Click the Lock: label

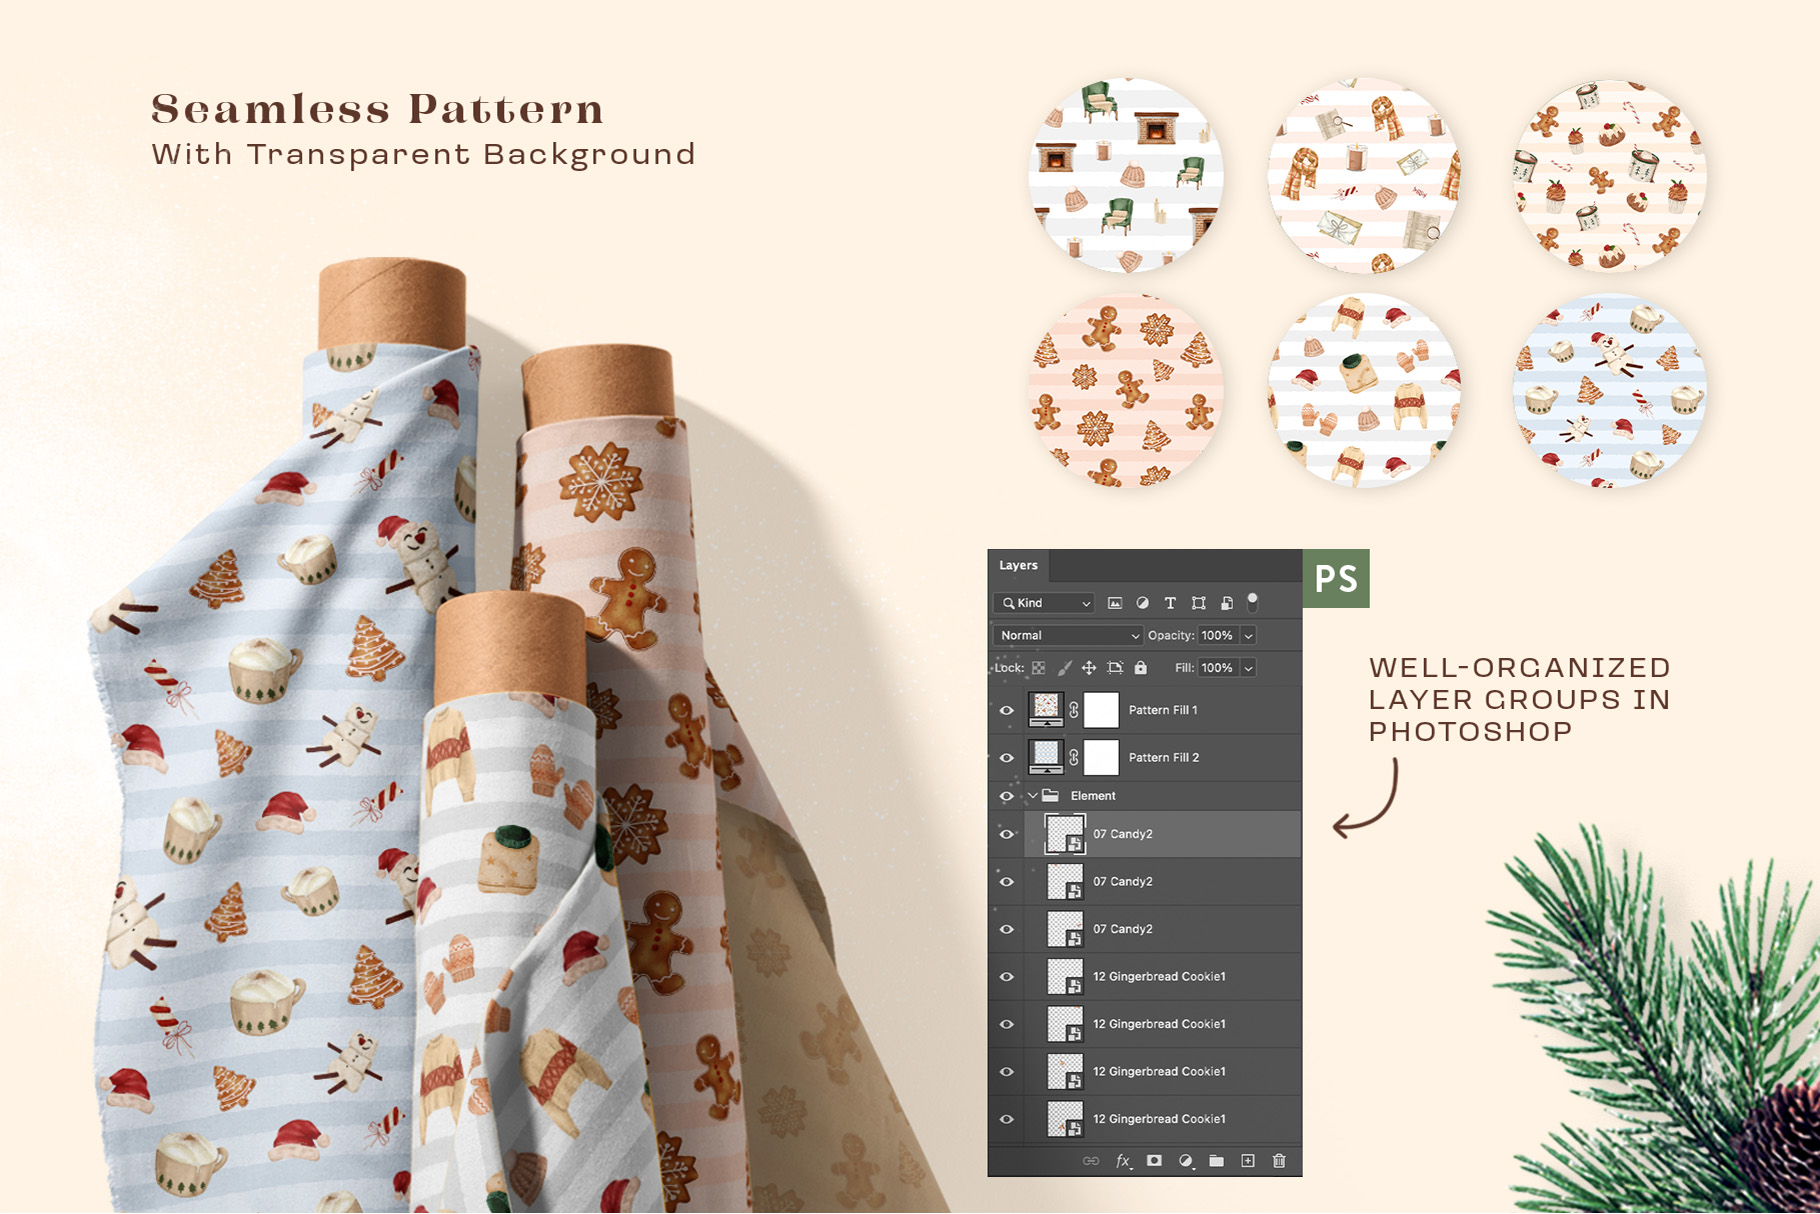point(1008,668)
